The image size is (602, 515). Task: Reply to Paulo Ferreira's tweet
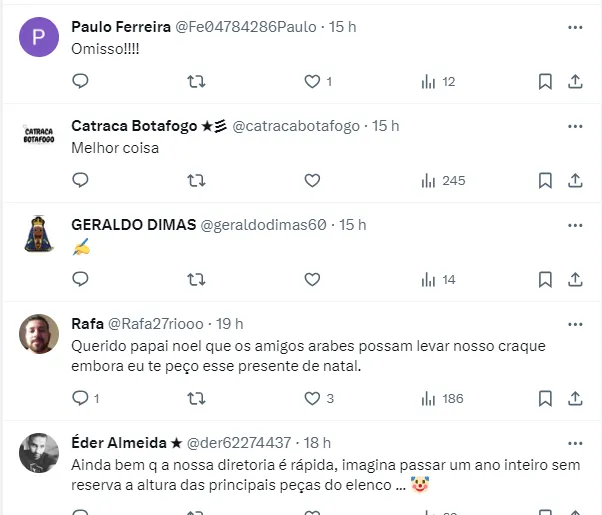80,81
